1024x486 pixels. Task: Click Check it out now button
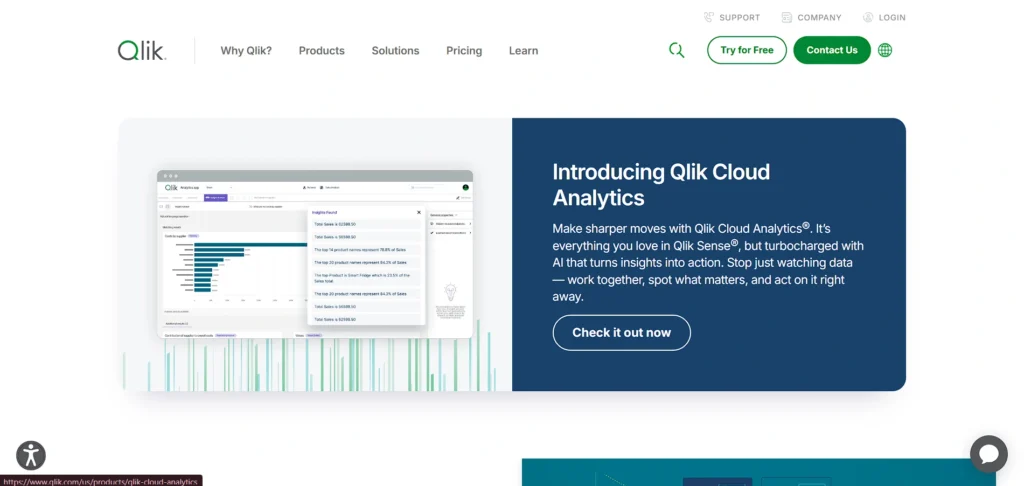[622, 332]
